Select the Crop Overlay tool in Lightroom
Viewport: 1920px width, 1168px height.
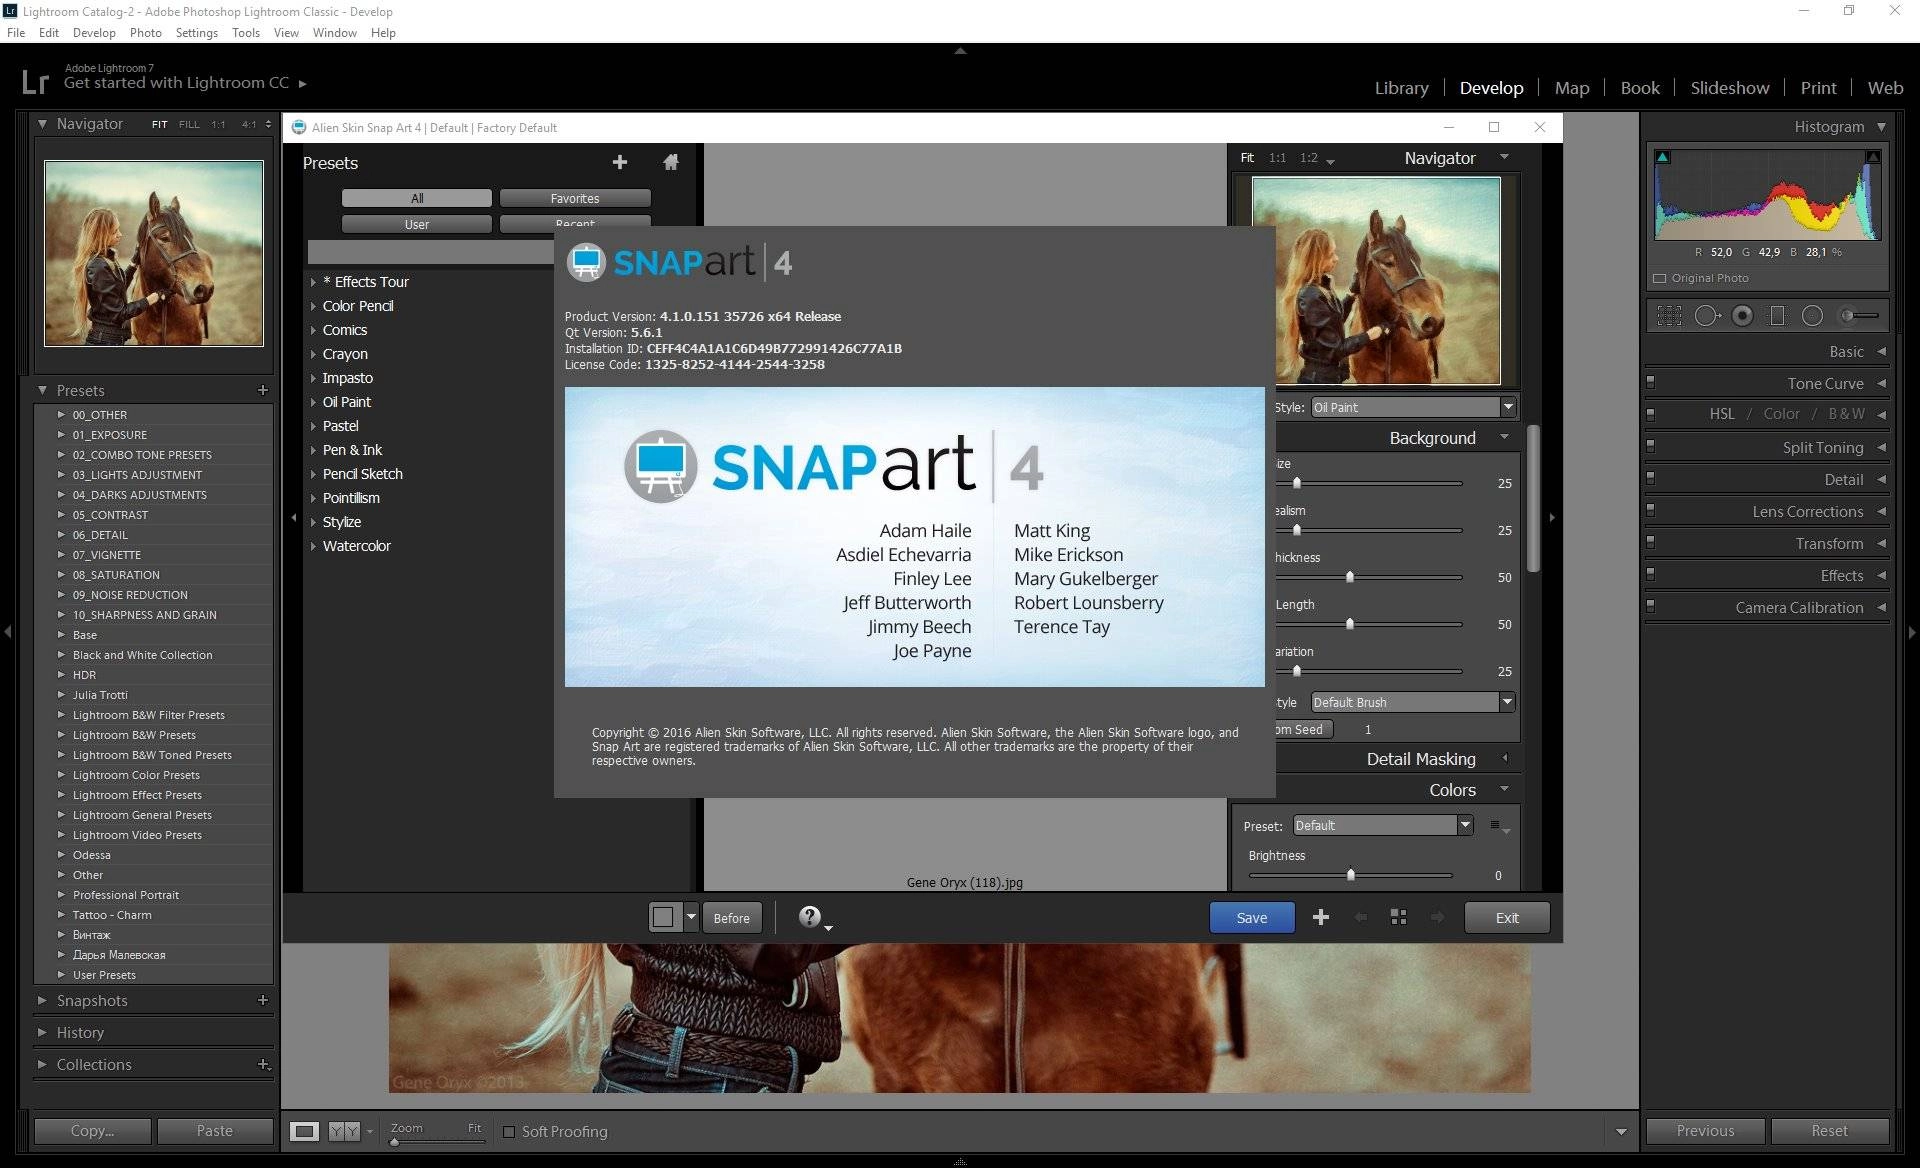click(x=1669, y=316)
